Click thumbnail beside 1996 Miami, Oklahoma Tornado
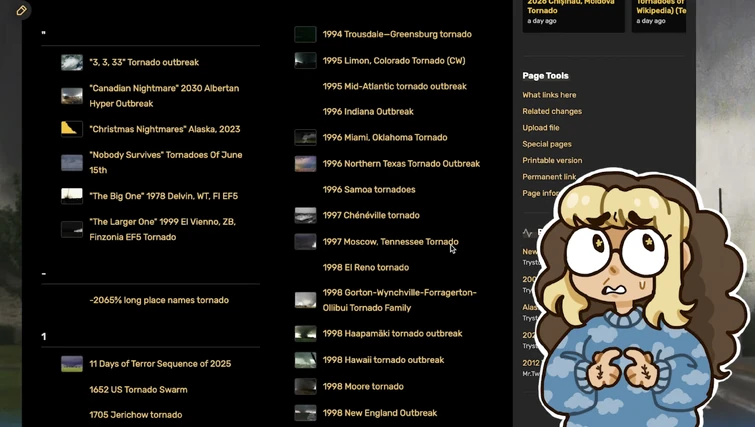The height and width of the screenshot is (427, 755). coord(305,137)
